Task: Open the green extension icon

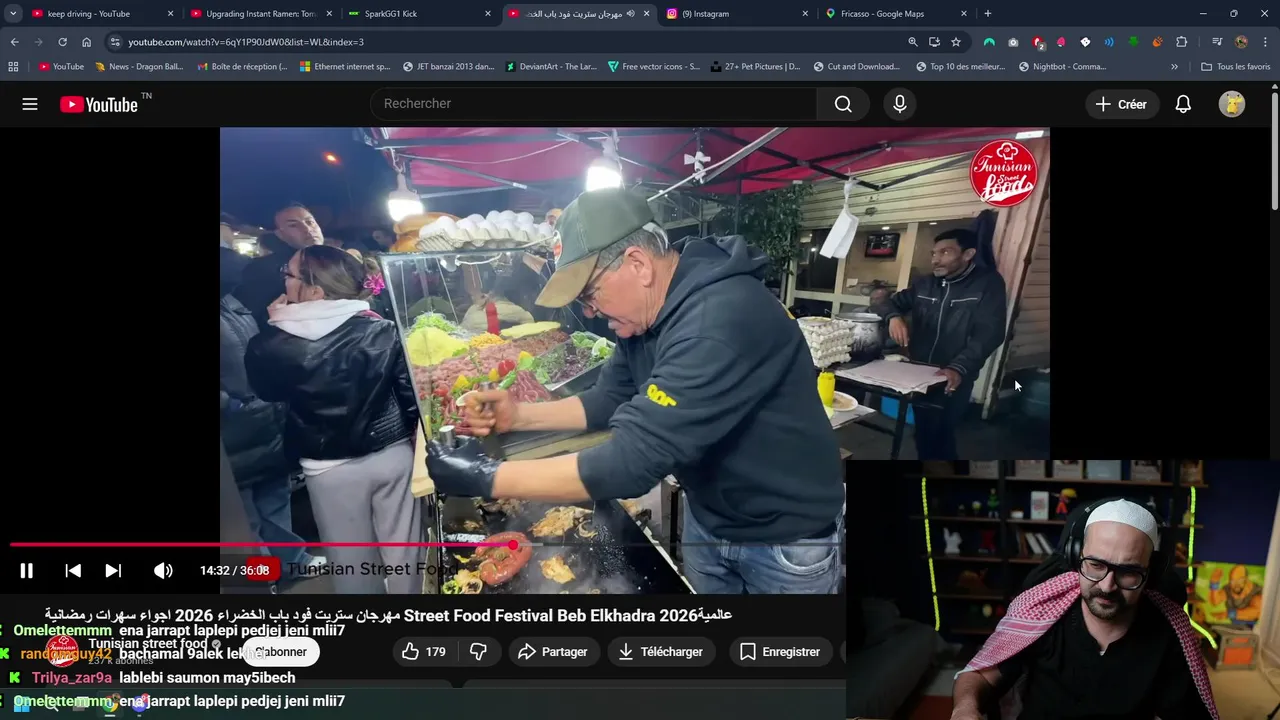Action: click(1133, 42)
